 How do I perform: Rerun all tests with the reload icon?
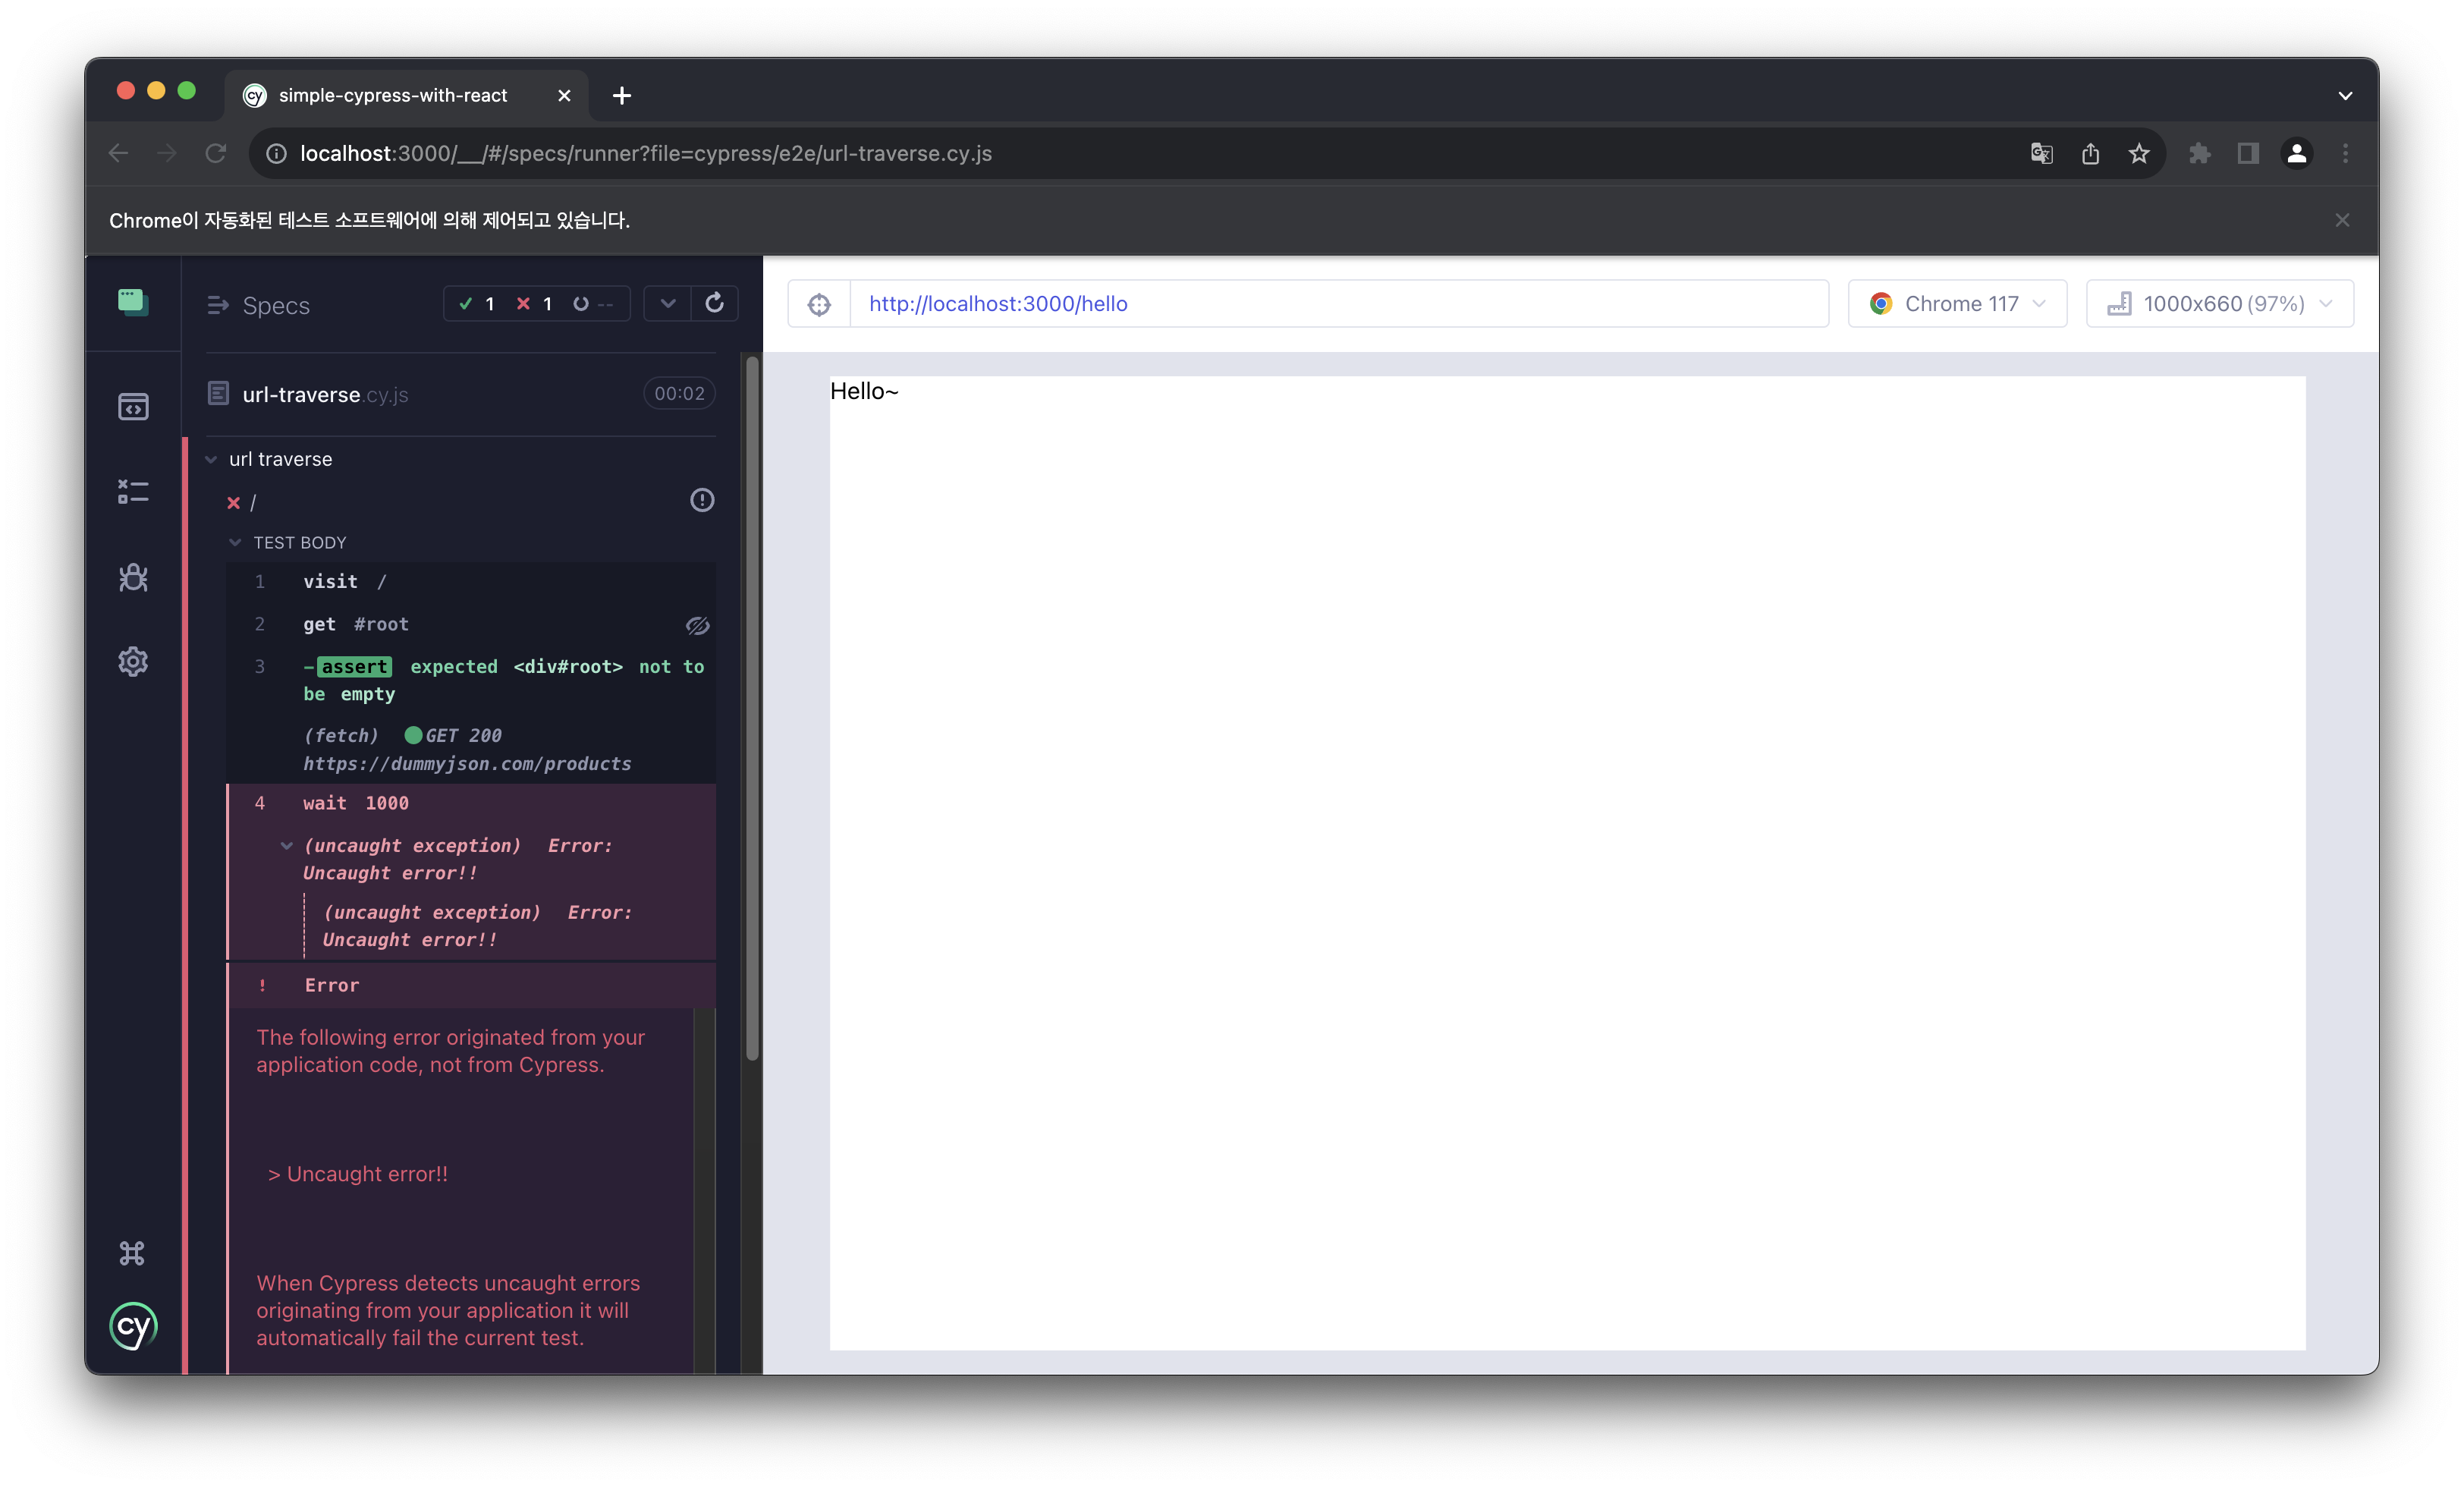point(714,303)
